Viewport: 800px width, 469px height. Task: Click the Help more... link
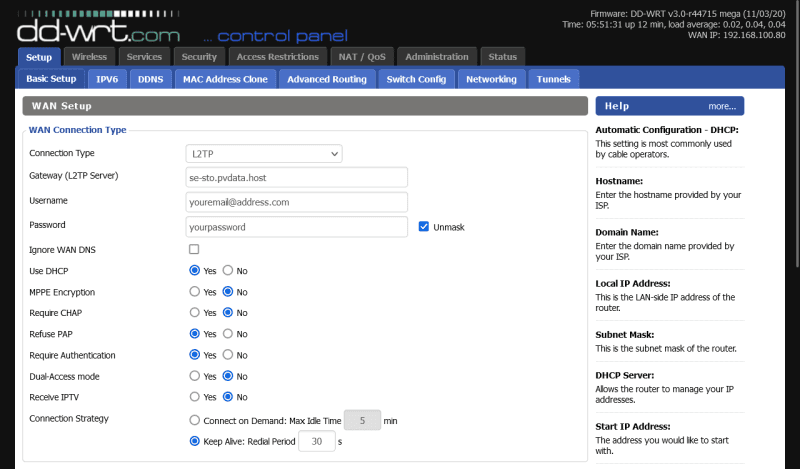point(722,106)
